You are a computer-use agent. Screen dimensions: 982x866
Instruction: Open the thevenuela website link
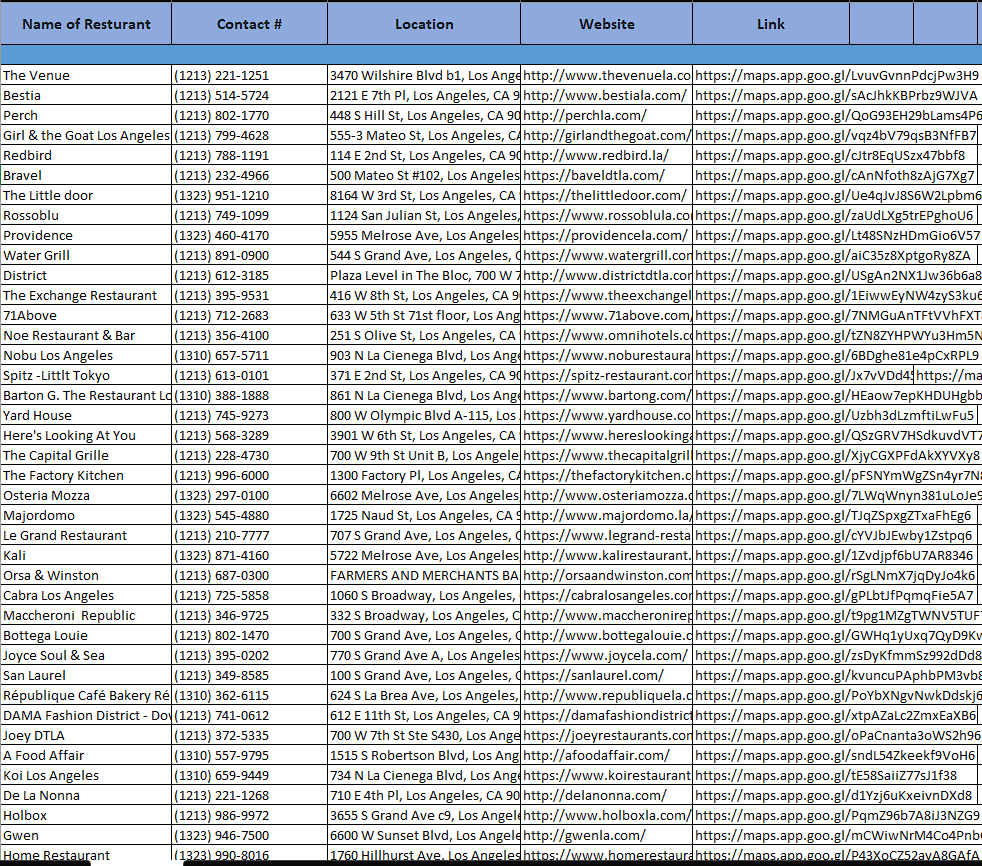[607, 75]
